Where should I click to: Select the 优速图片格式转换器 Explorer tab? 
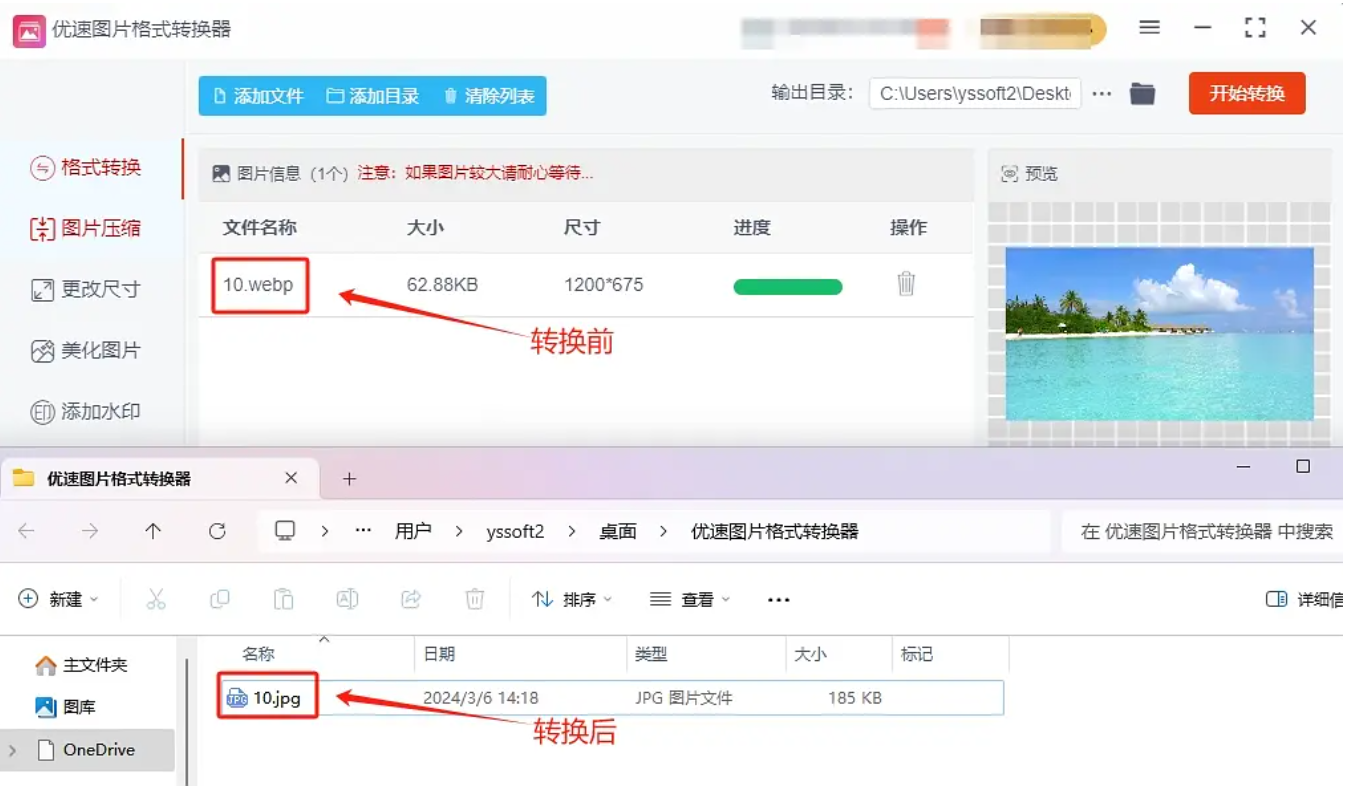point(160,479)
